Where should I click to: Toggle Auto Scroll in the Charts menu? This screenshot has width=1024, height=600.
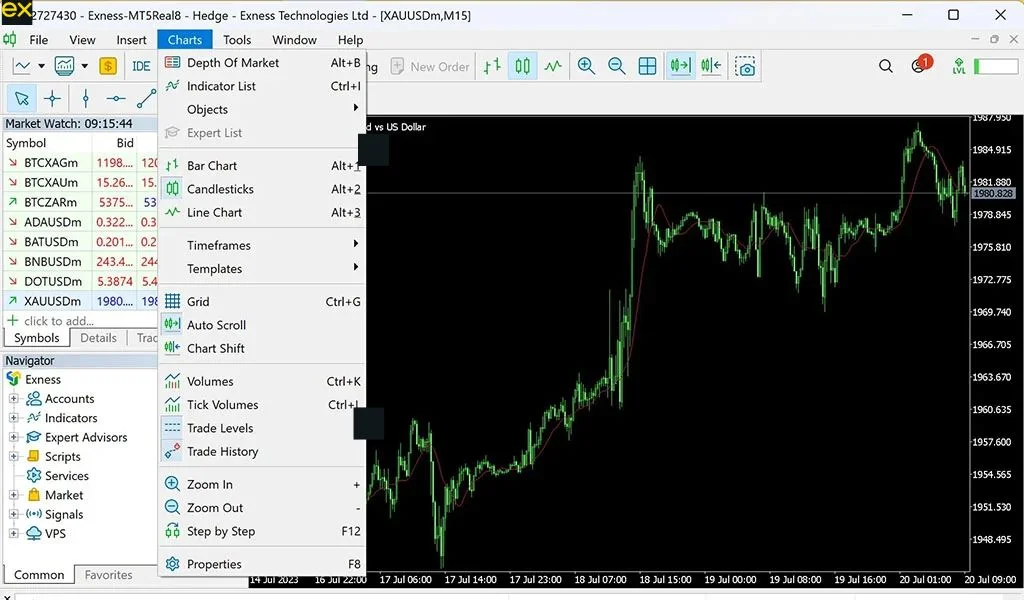pyautogui.click(x=218, y=325)
